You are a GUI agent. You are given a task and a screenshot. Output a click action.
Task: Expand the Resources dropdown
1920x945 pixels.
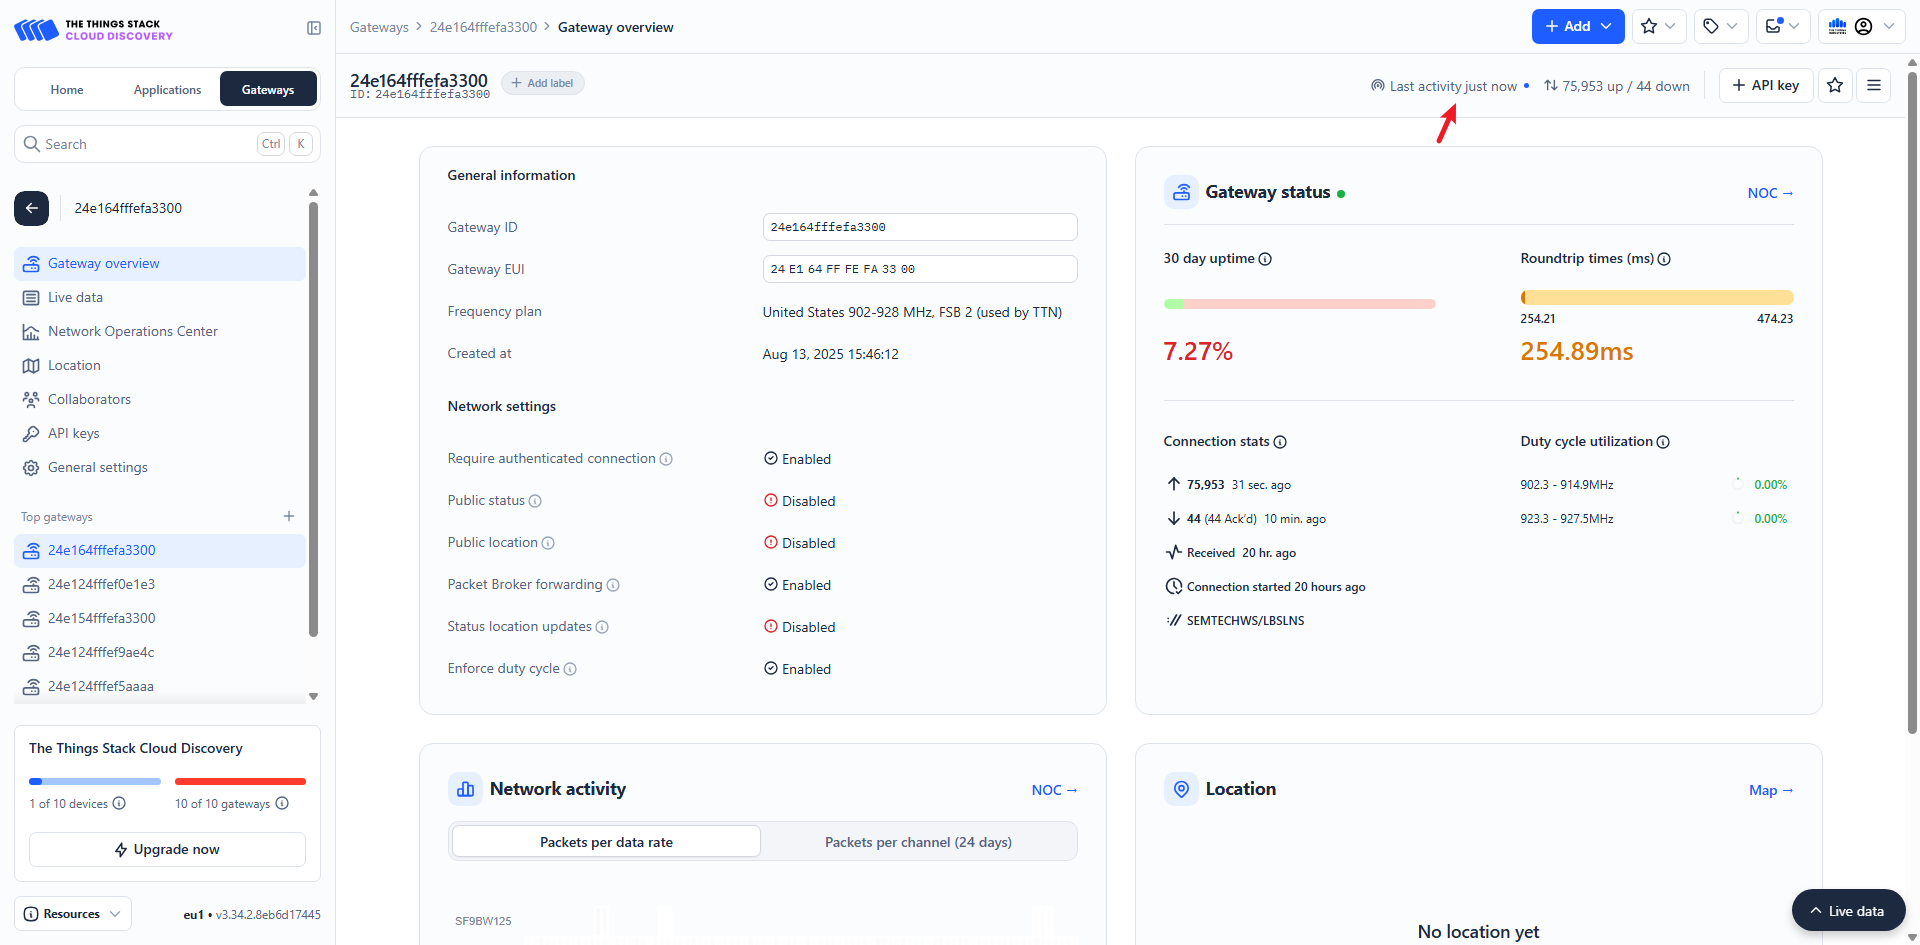(x=73, y=914)
